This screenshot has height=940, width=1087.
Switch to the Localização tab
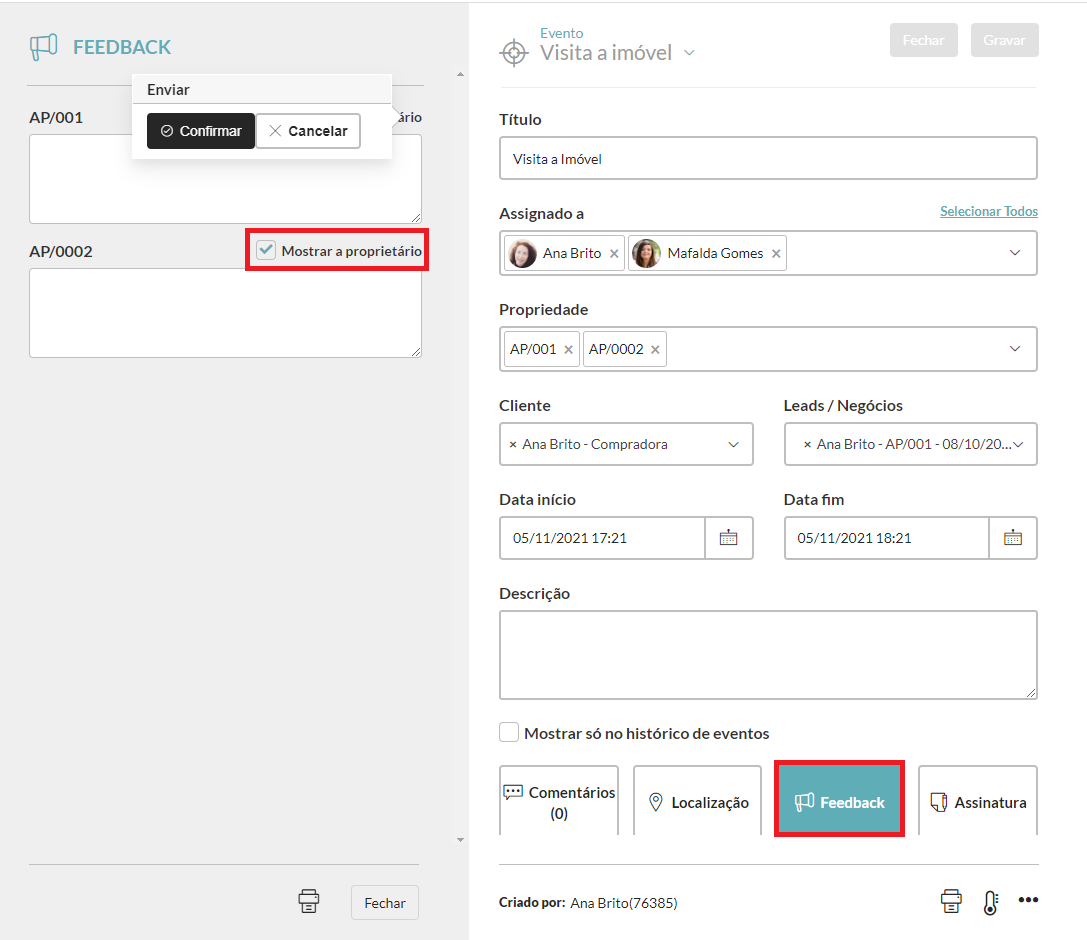point(697,802)
